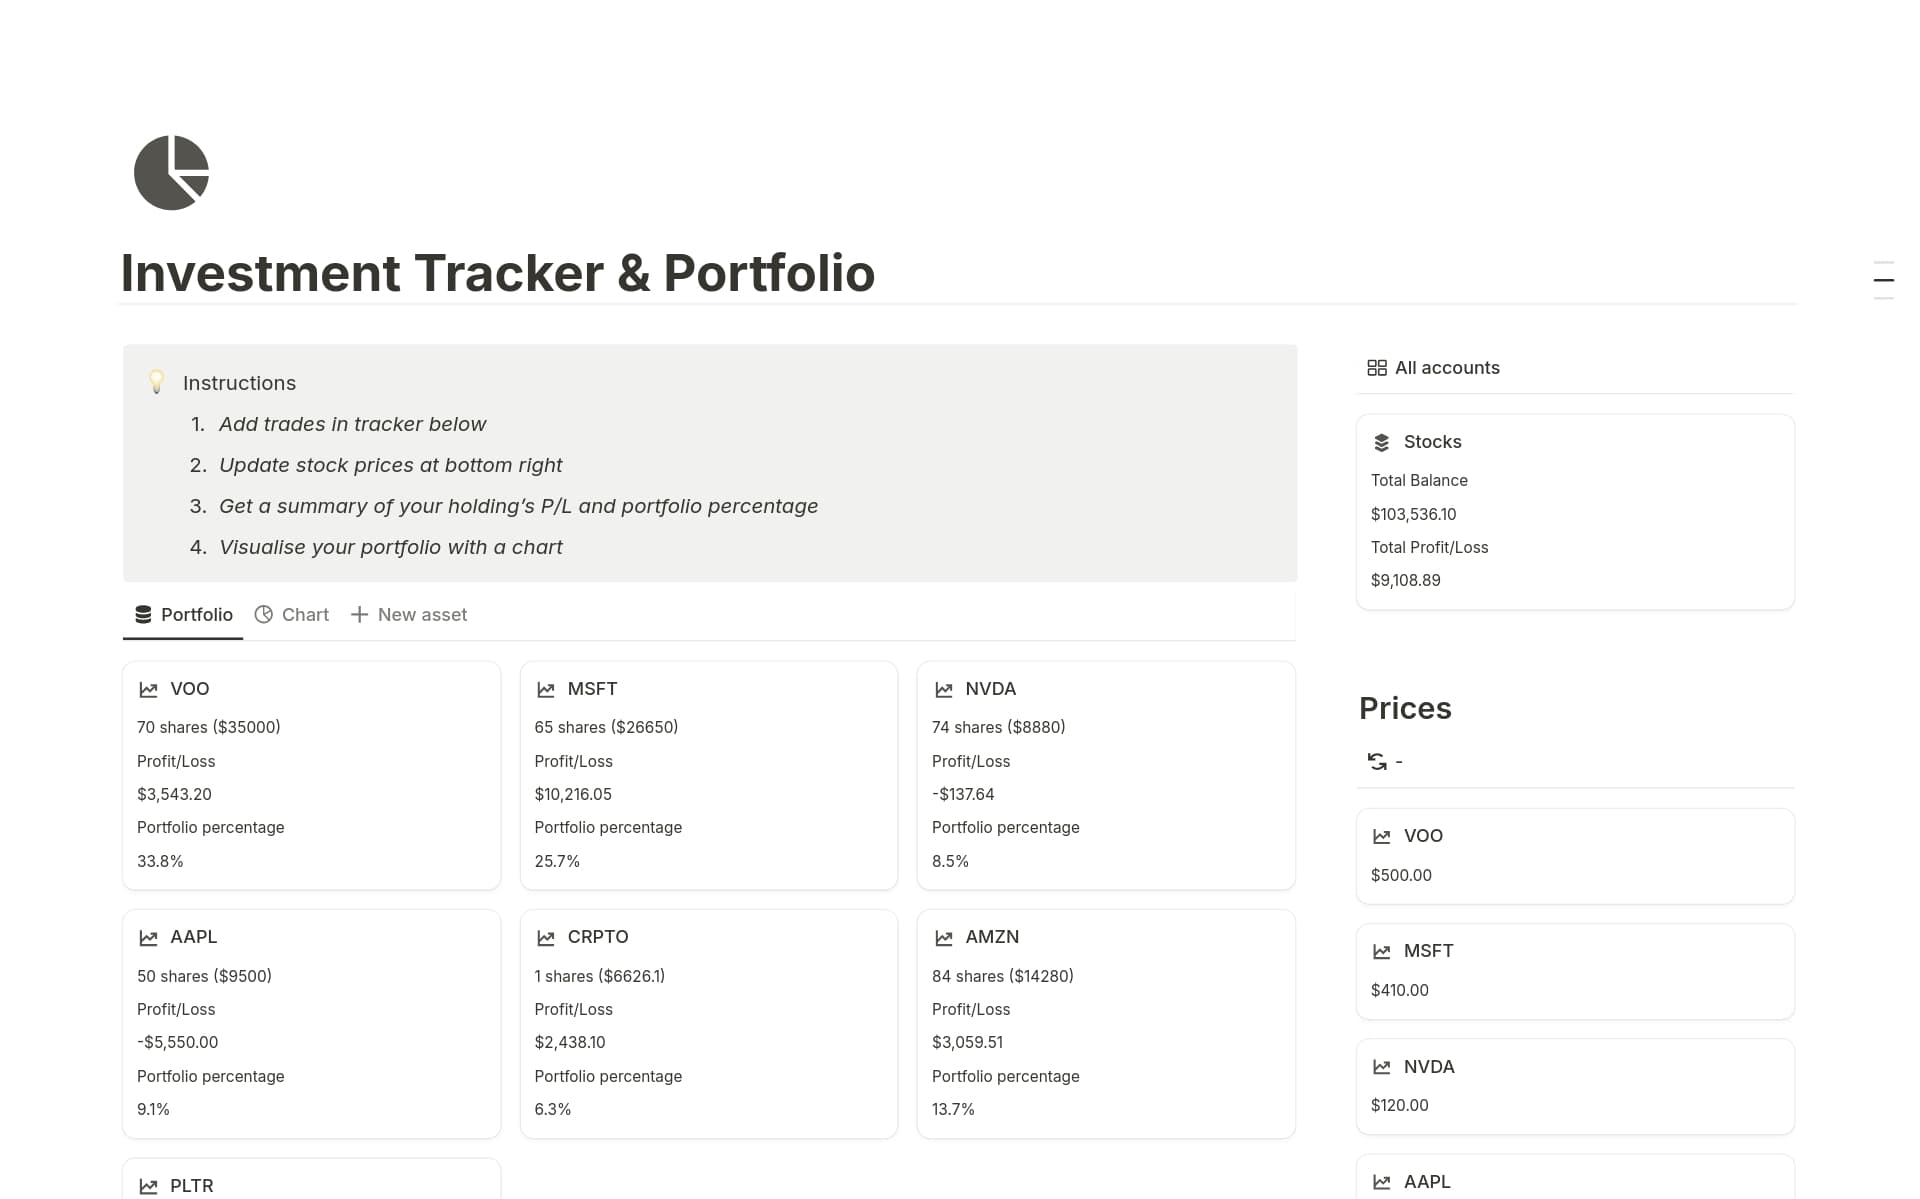Image resolution: width=1920 pixels, height=1199 pixels.
Task: Click the chart icon on the AAPL card
Action: (x=147, y=937)
